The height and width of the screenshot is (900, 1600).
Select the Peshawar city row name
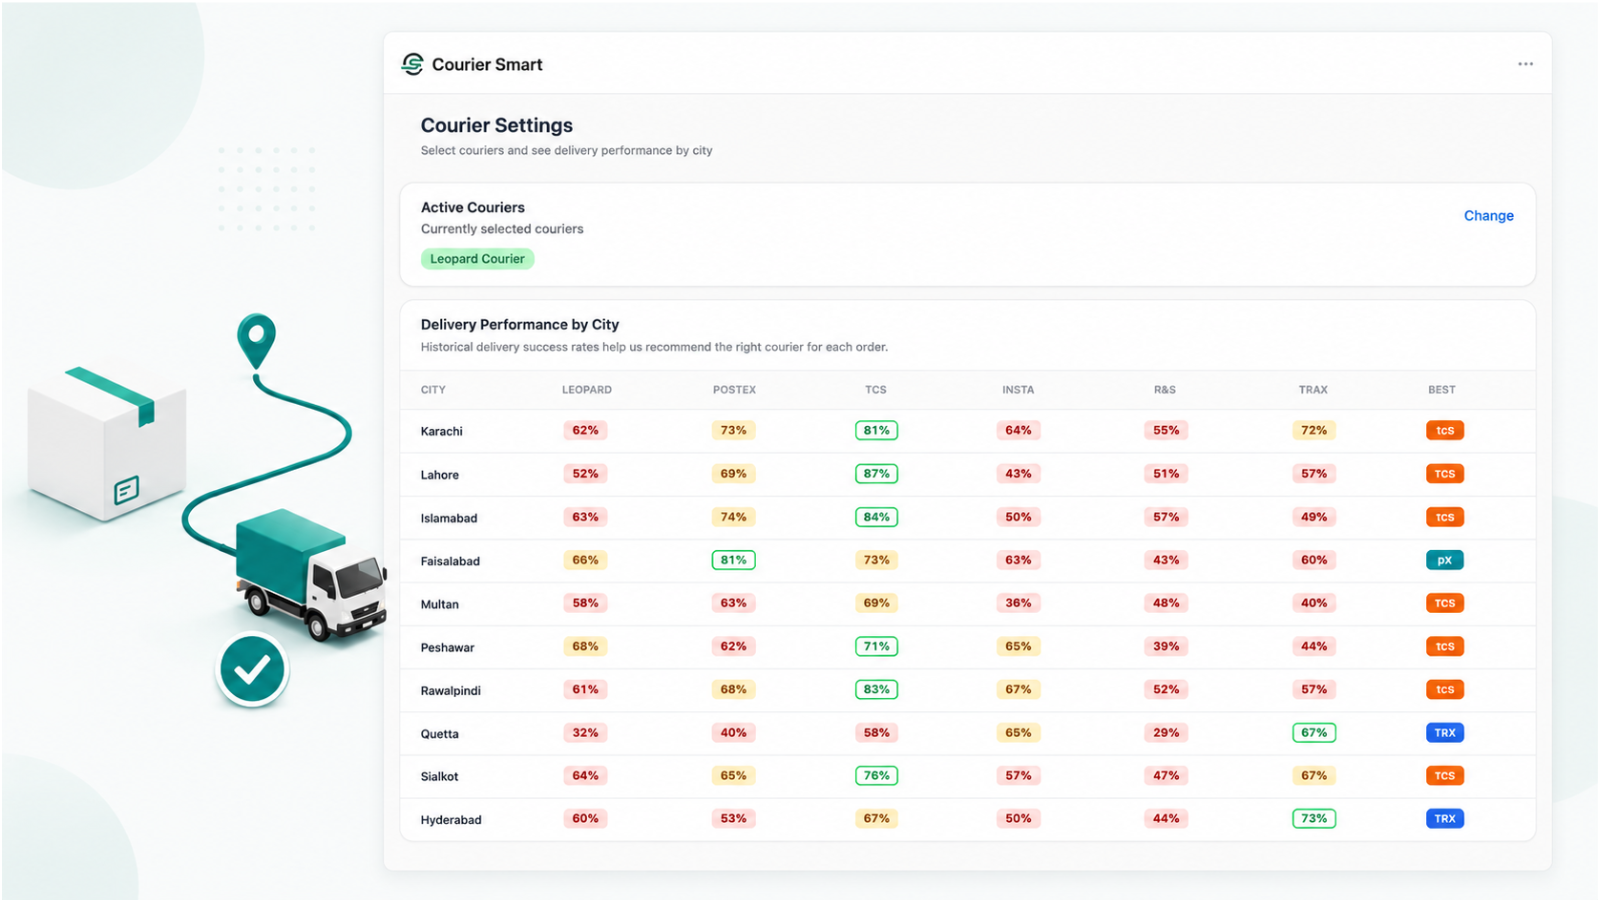[447, 647]
